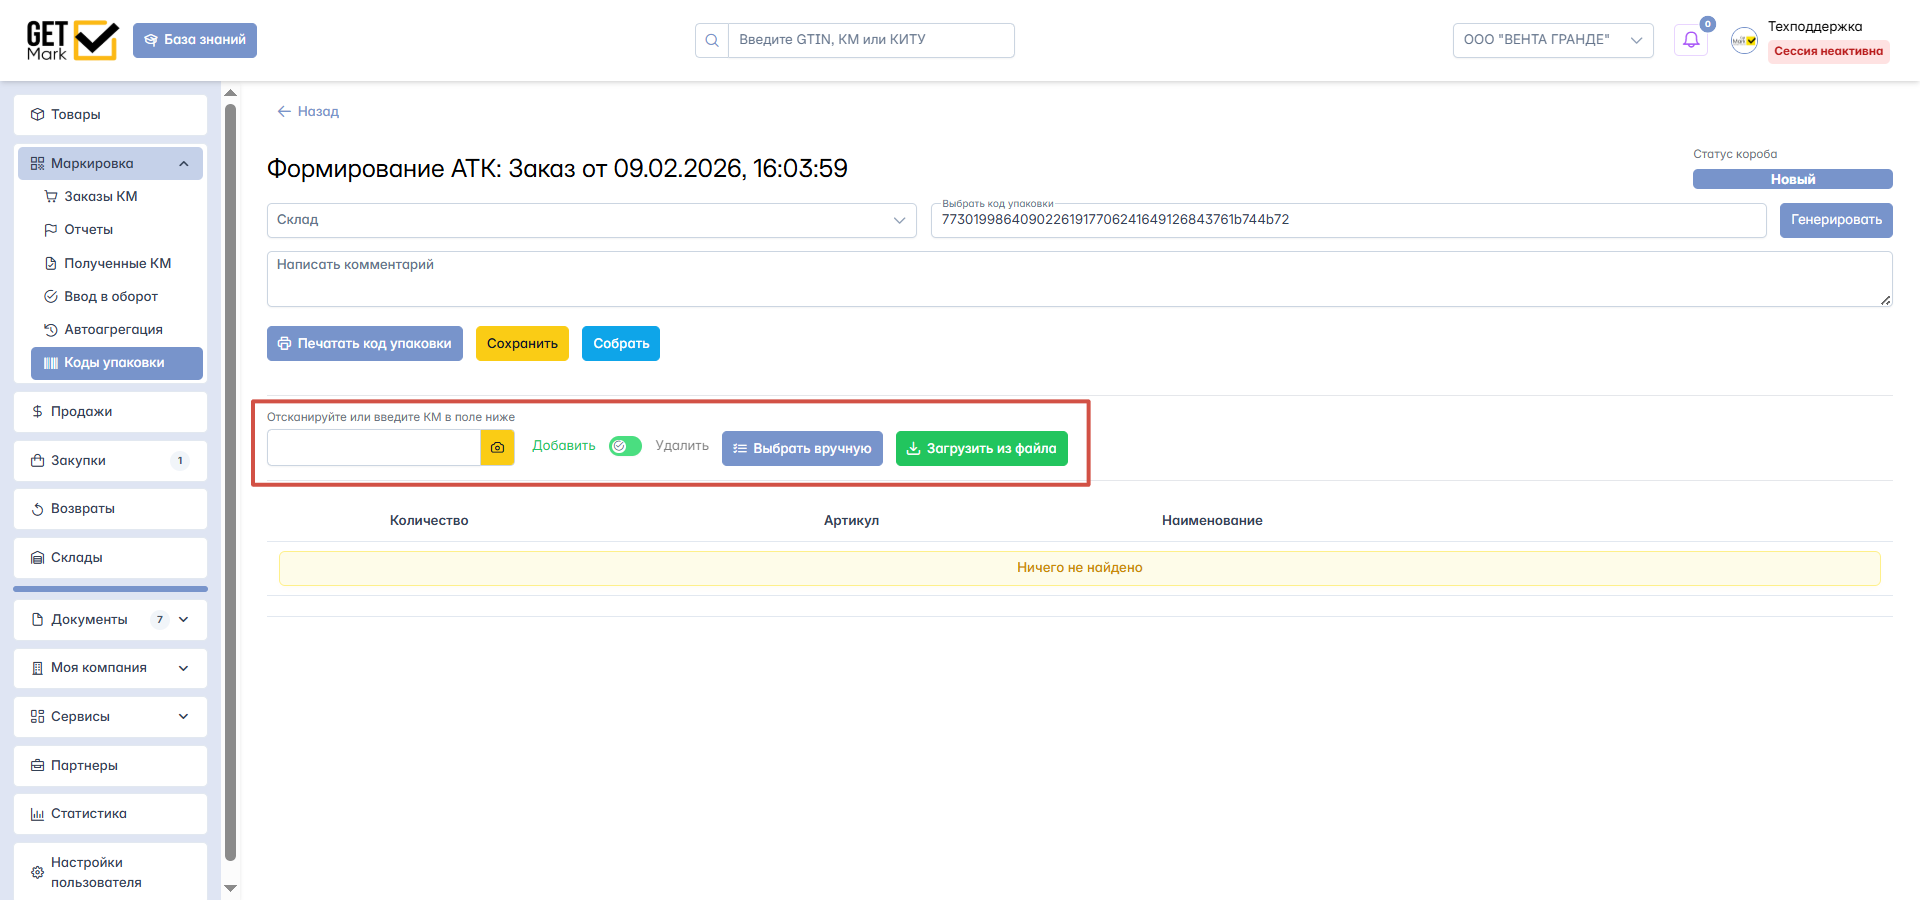Viewport: 1920px width, 900px height.
Task: Click the sidebar vertical scrollbar
Action: [231, 480]
